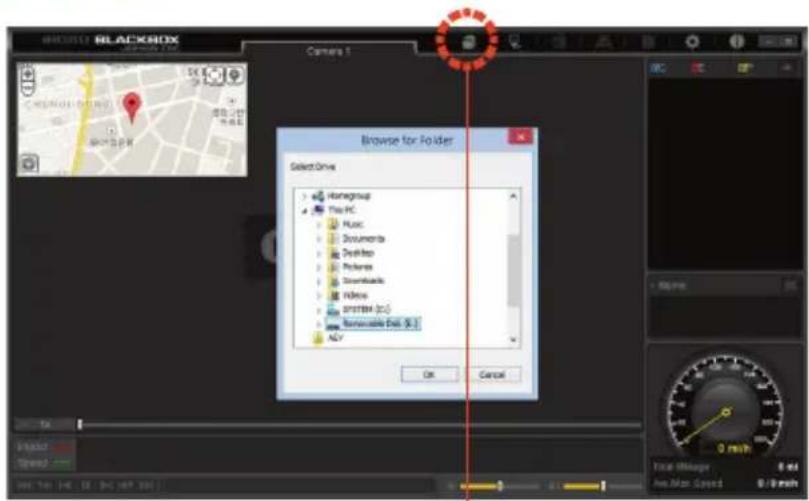
Task: Select Removable Disk (E:) in the tree
Action: pos(381,324)
